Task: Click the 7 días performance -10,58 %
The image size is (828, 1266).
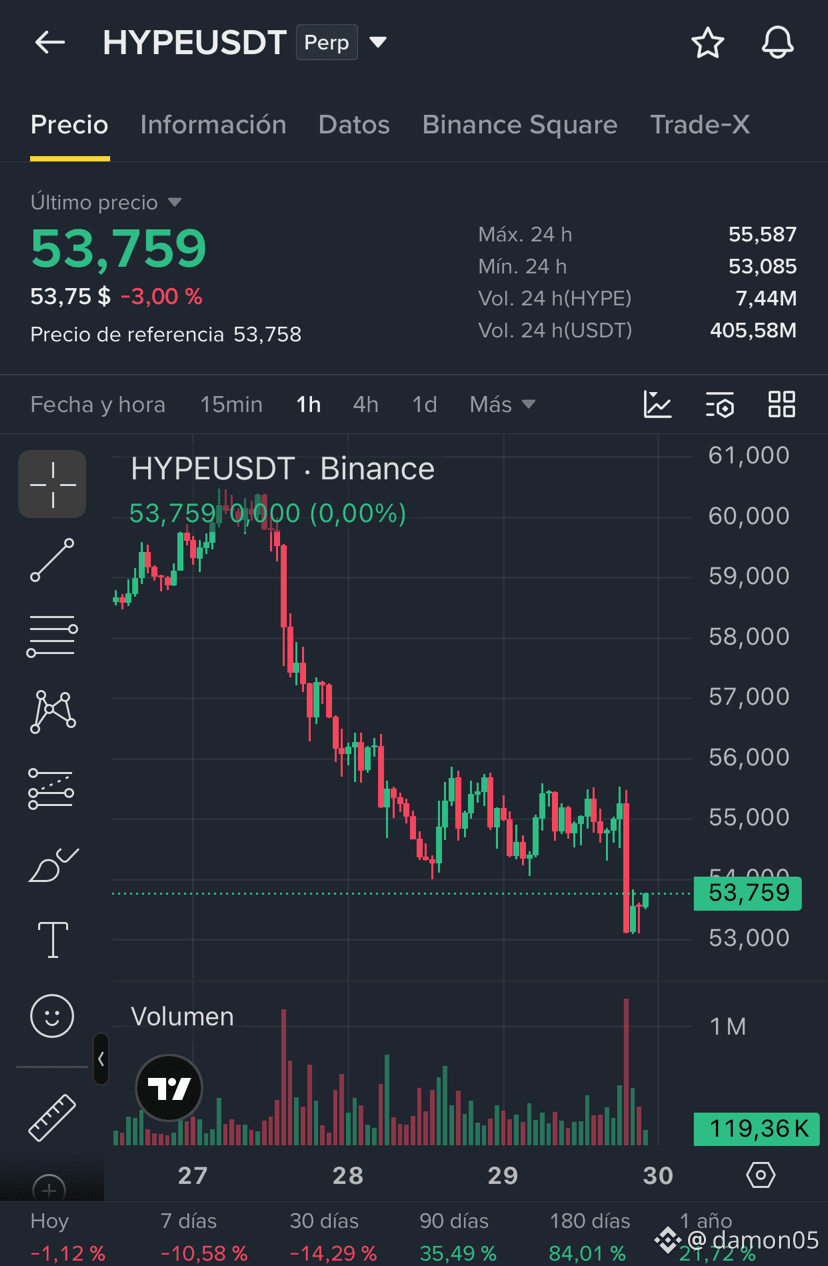Action: pos(204,1253)
